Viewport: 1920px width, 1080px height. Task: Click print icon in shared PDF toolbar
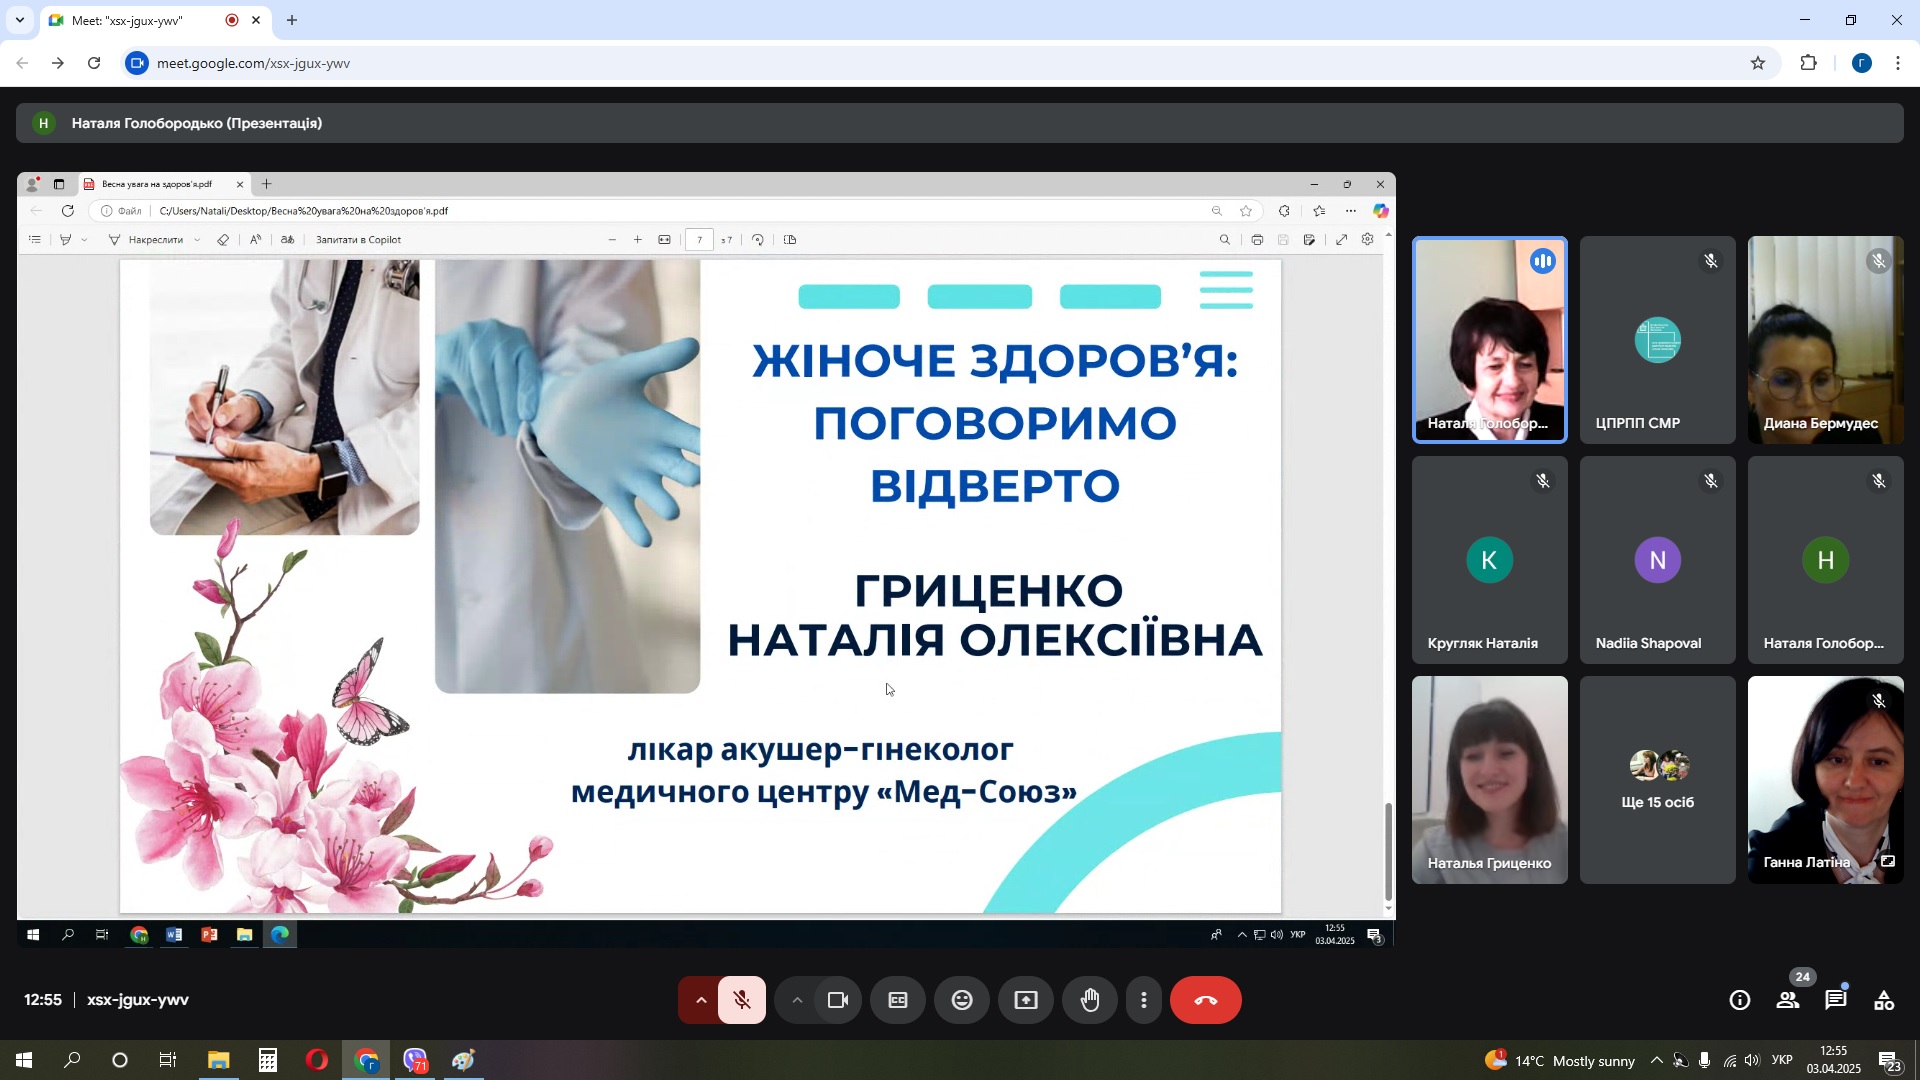pyautogui.click(x=1257, y=240)
